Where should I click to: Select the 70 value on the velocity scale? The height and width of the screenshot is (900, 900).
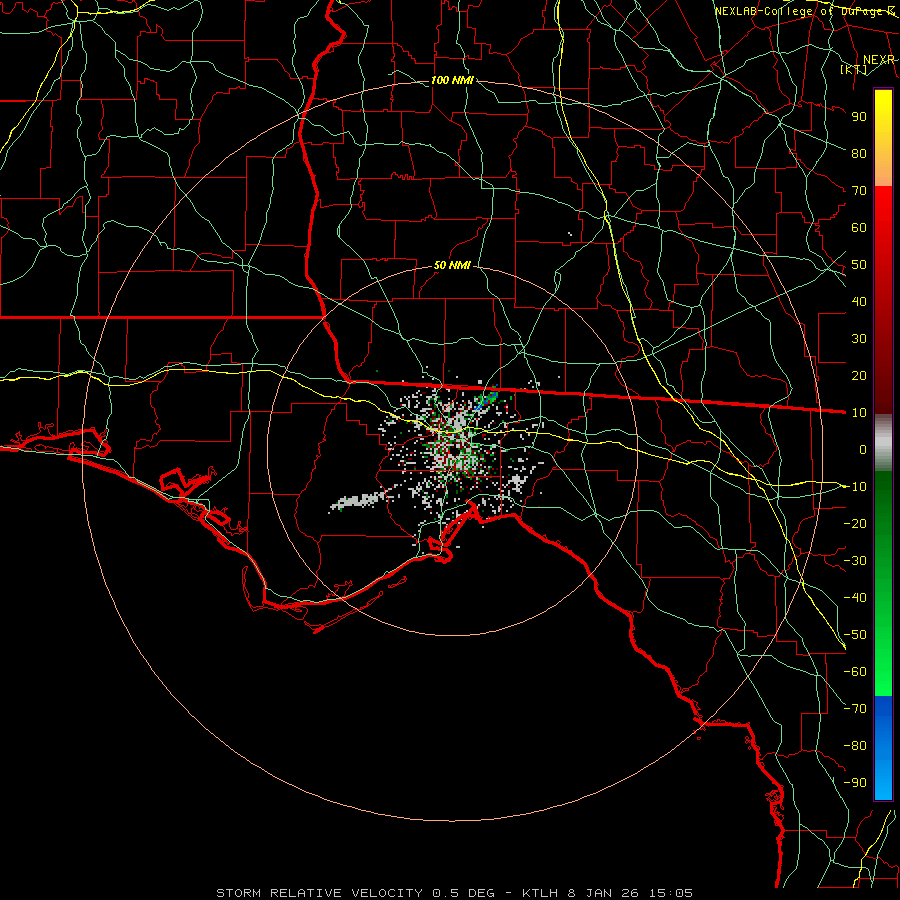859,191
